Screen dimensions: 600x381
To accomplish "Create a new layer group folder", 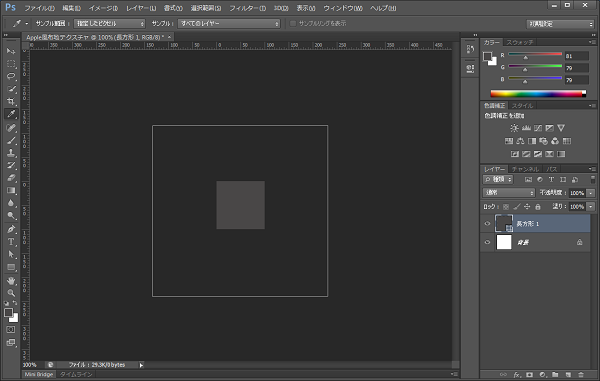I will 555,374.
